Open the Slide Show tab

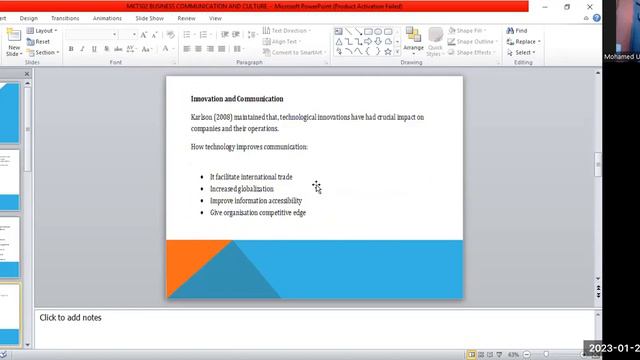(x=150, y=18)
